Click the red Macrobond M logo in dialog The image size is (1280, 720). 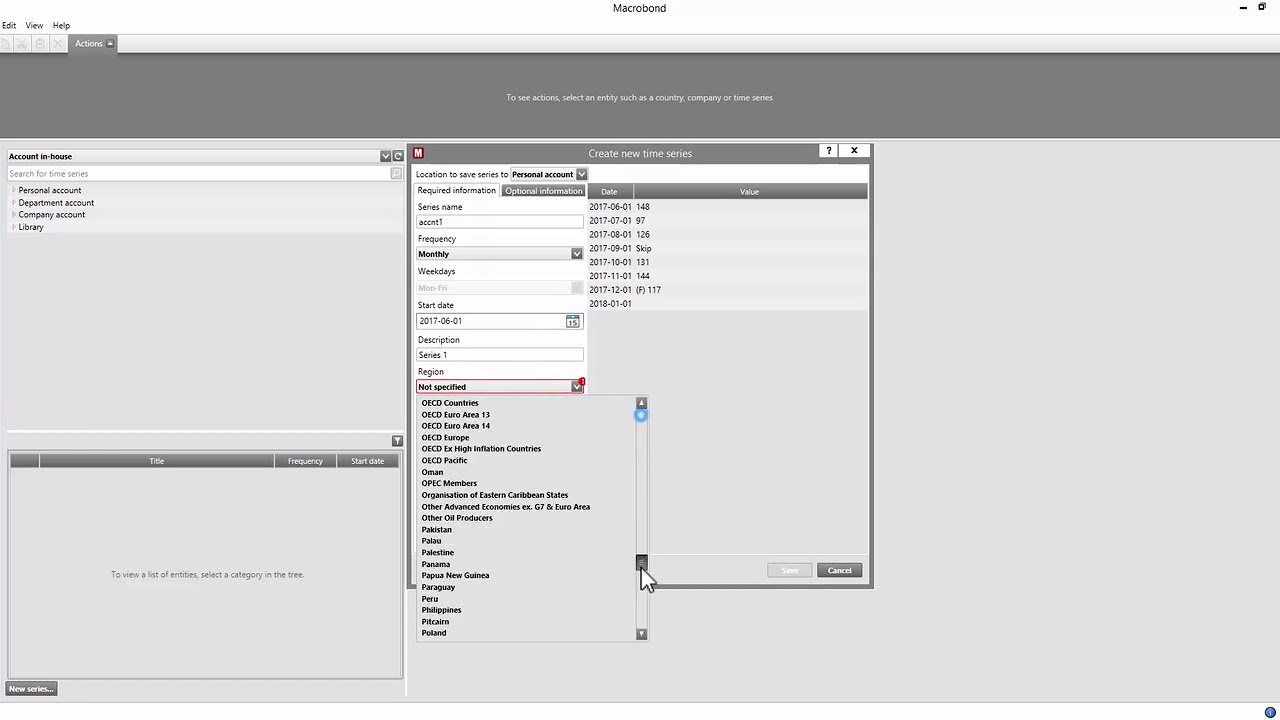click(x=418, y=153)
